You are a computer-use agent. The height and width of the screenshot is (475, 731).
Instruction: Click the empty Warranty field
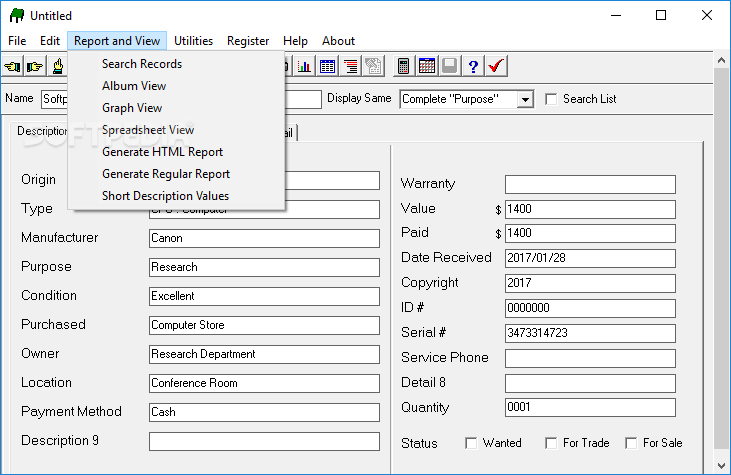[x=590, y=185]
